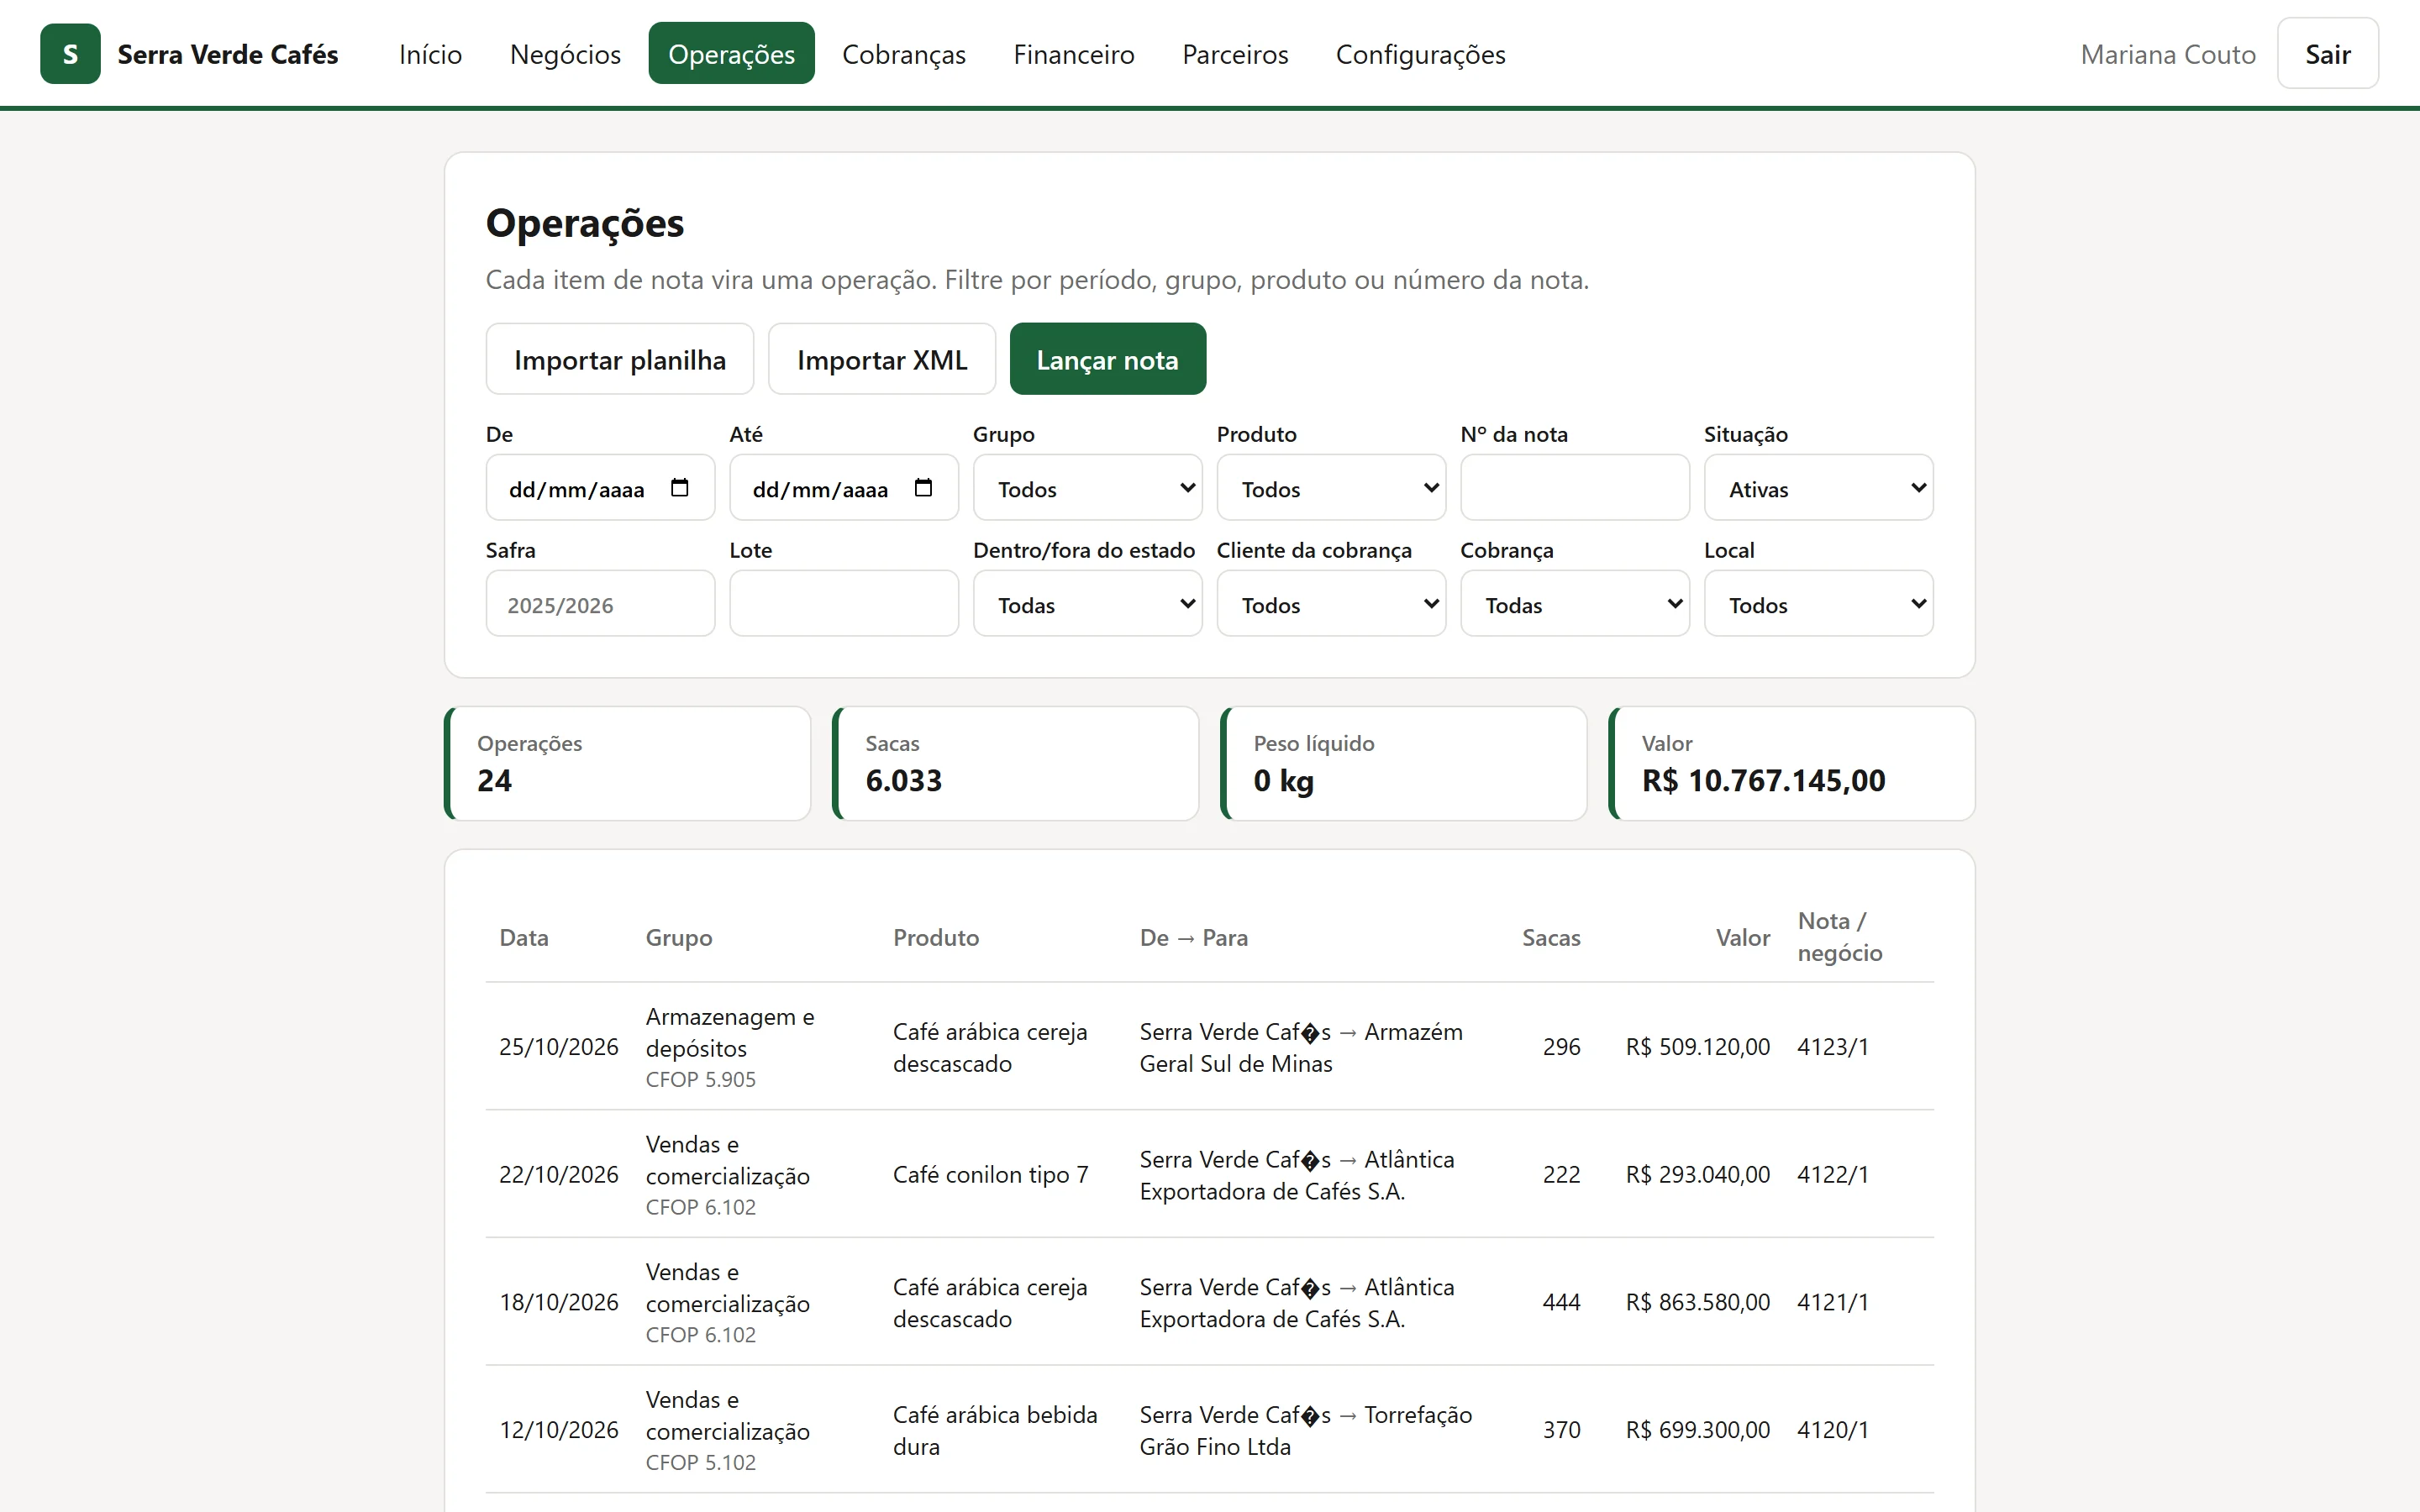Focus the Nº da nota input field
The width and height of the screenshot is (2420, 1512).
1575,488
